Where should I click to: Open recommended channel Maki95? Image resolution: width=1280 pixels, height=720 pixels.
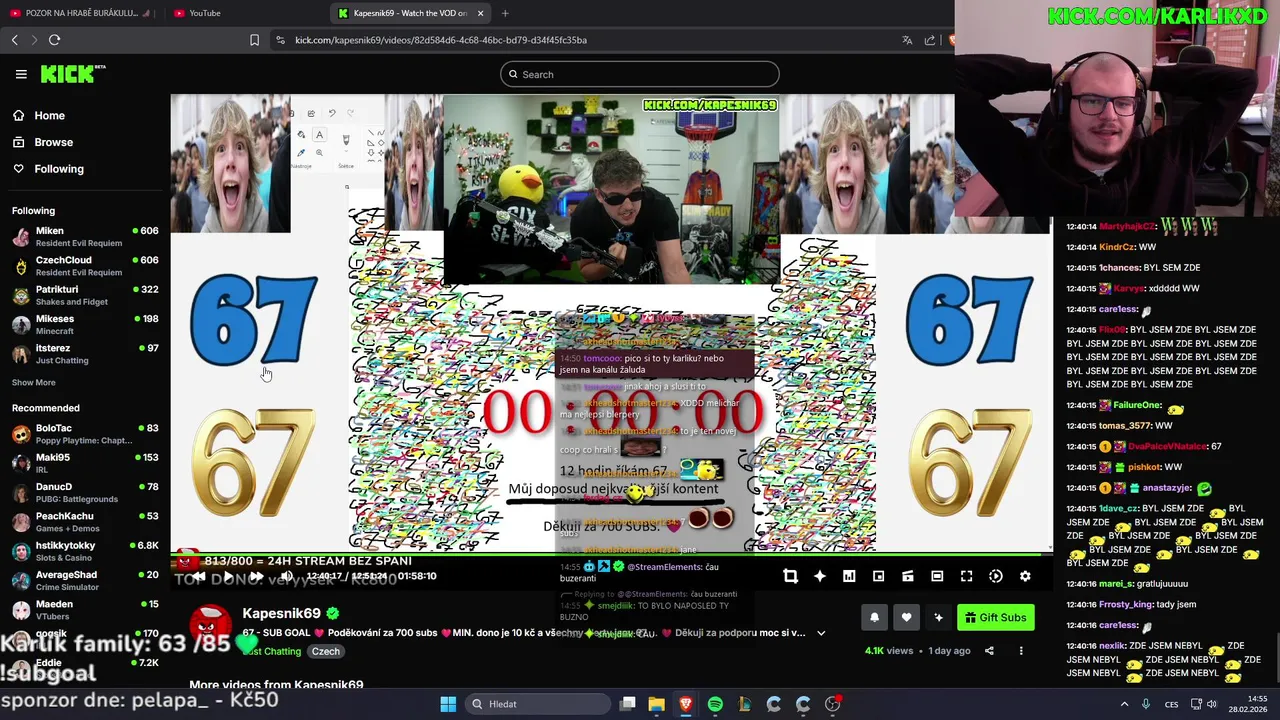coord(85,463)
